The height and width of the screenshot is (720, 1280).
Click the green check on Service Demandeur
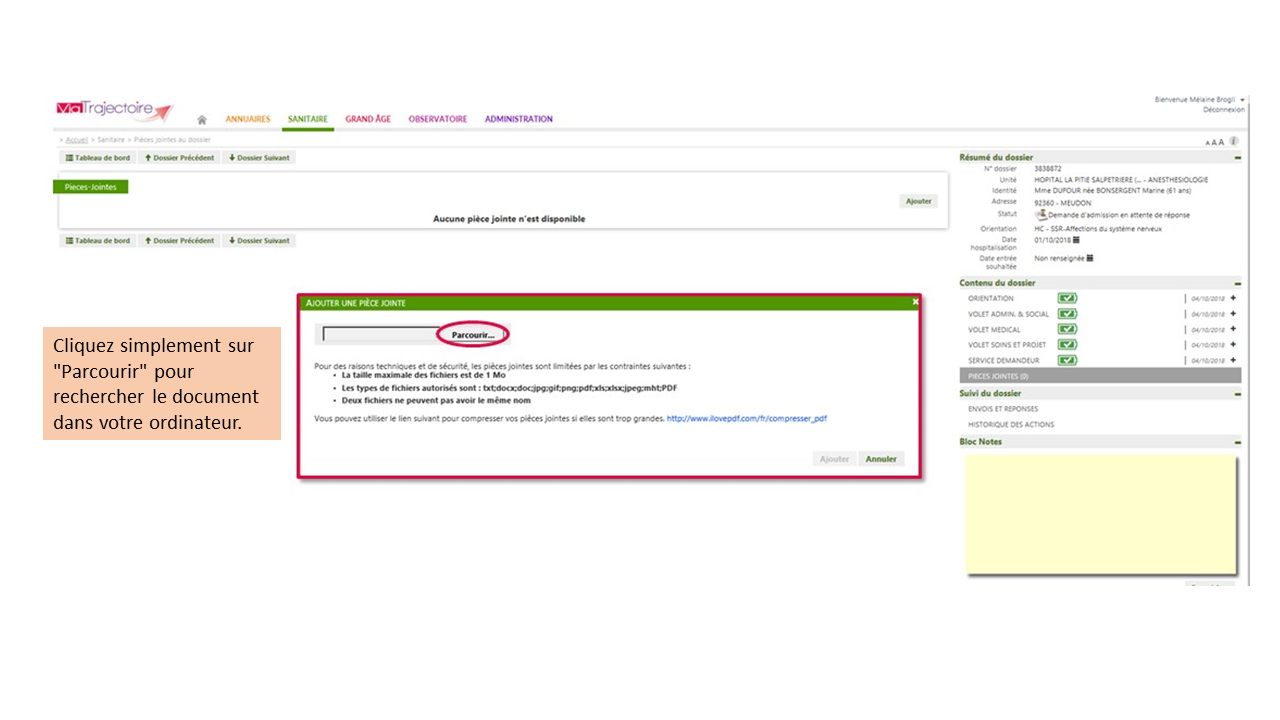click(1067, 360)
